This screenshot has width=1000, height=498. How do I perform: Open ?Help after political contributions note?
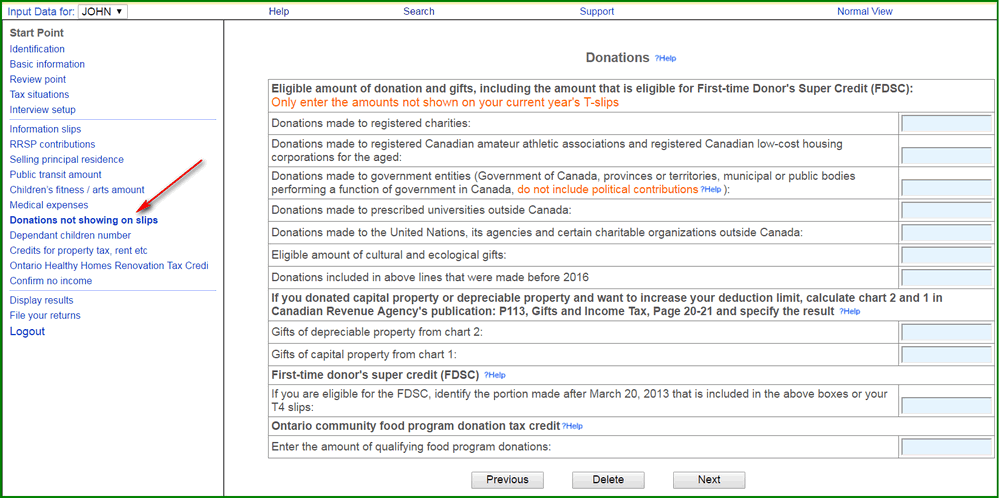[x=711, y=190]
